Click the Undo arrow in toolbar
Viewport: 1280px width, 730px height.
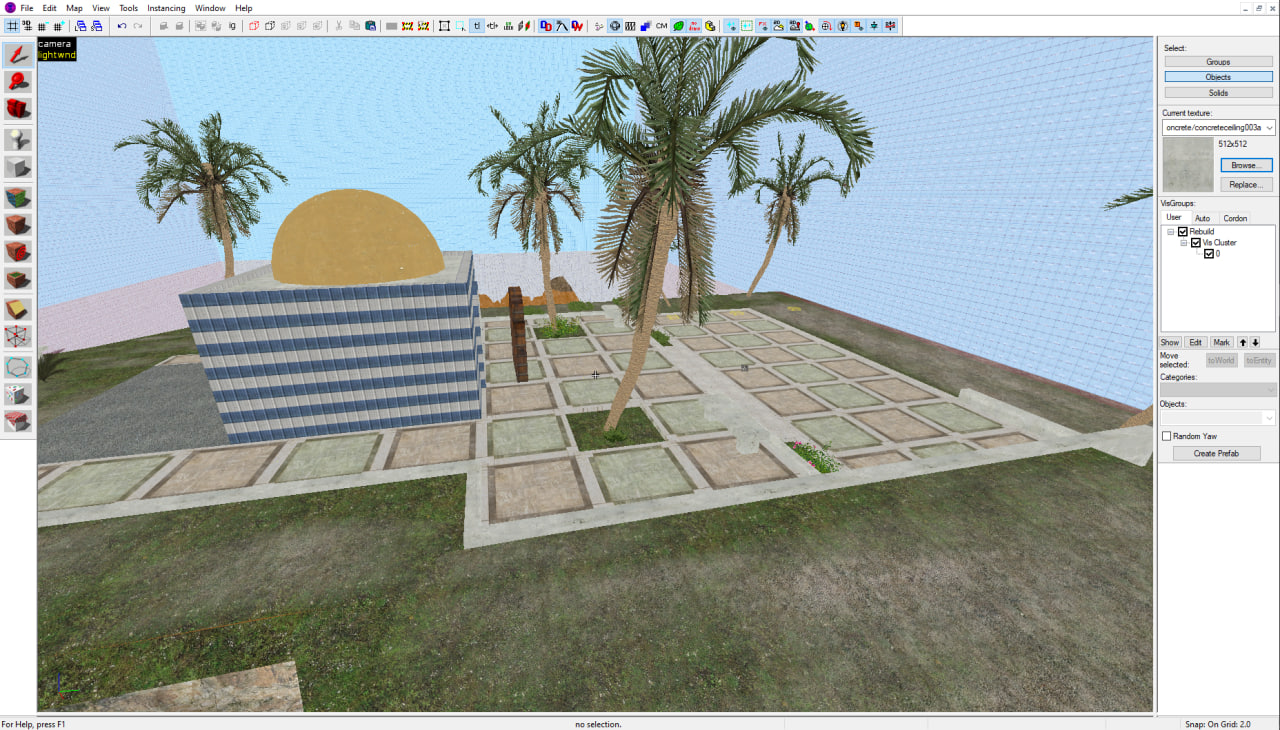122,26
